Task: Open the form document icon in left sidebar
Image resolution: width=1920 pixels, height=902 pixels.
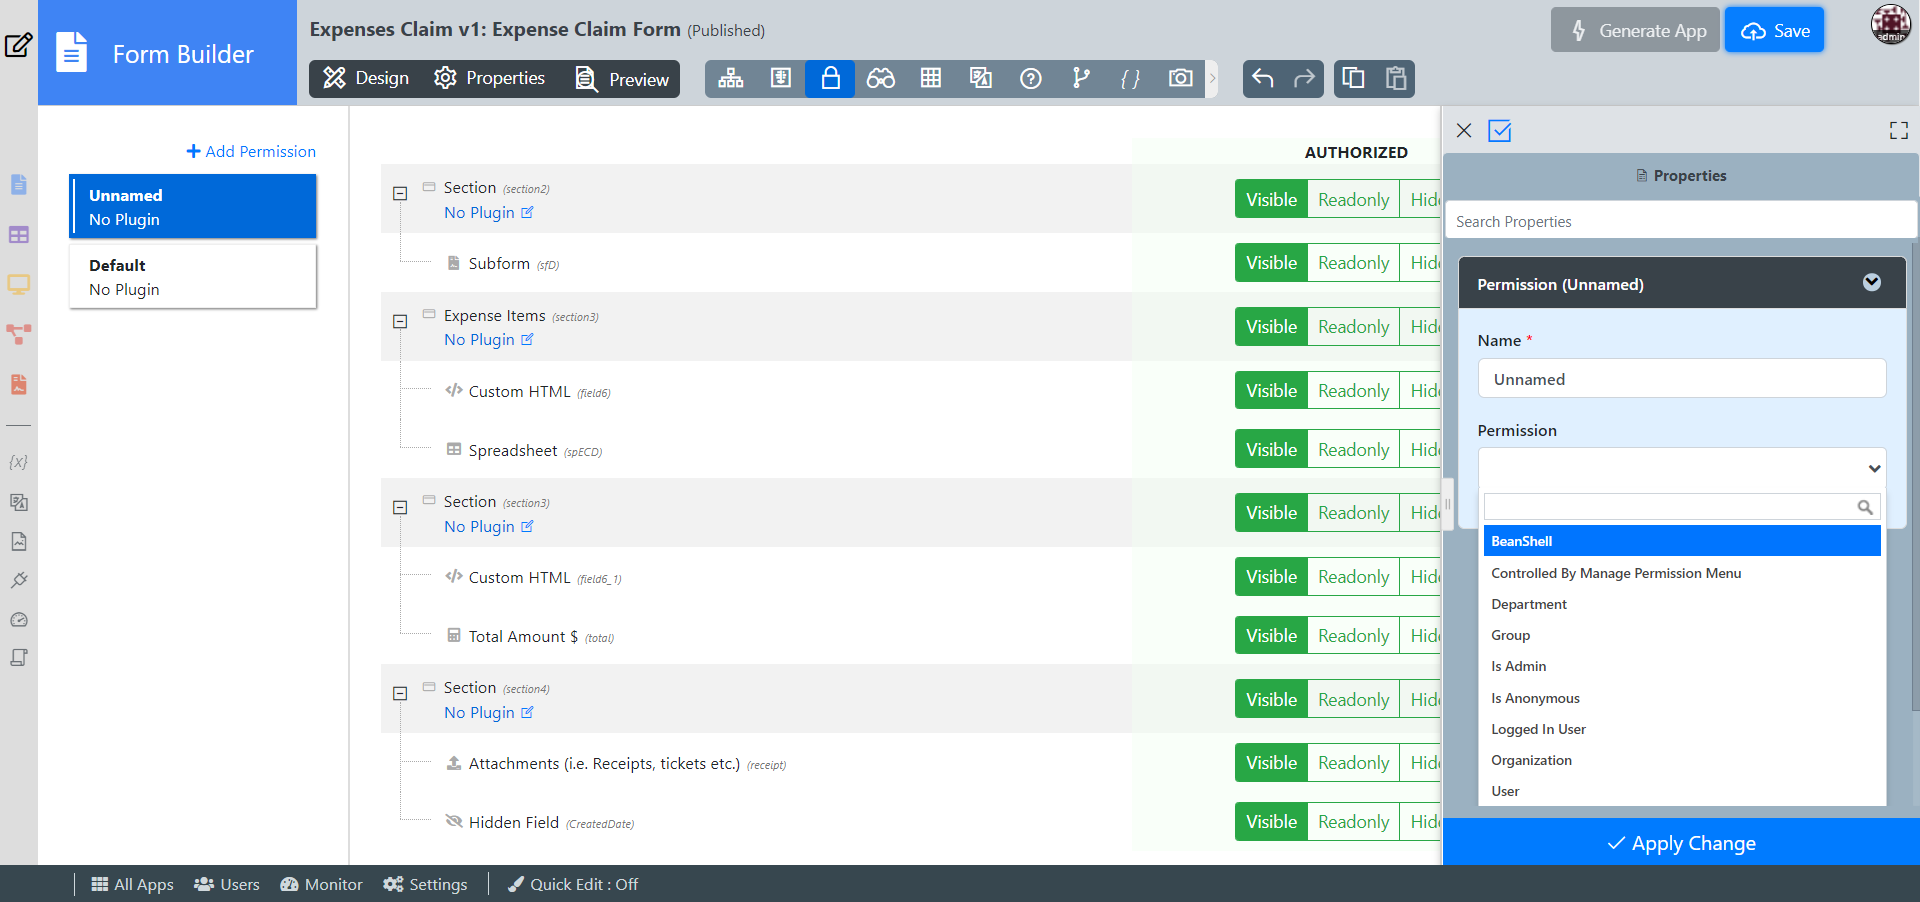Action: pos(19,185)
